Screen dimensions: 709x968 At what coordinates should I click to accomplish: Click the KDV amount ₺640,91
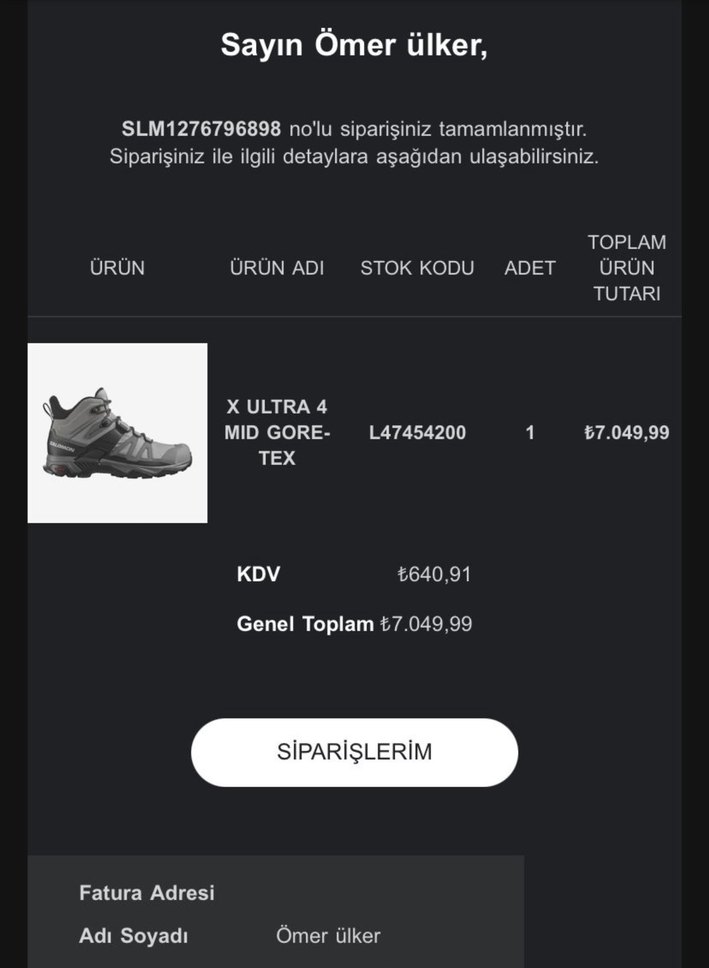(434, 575)
